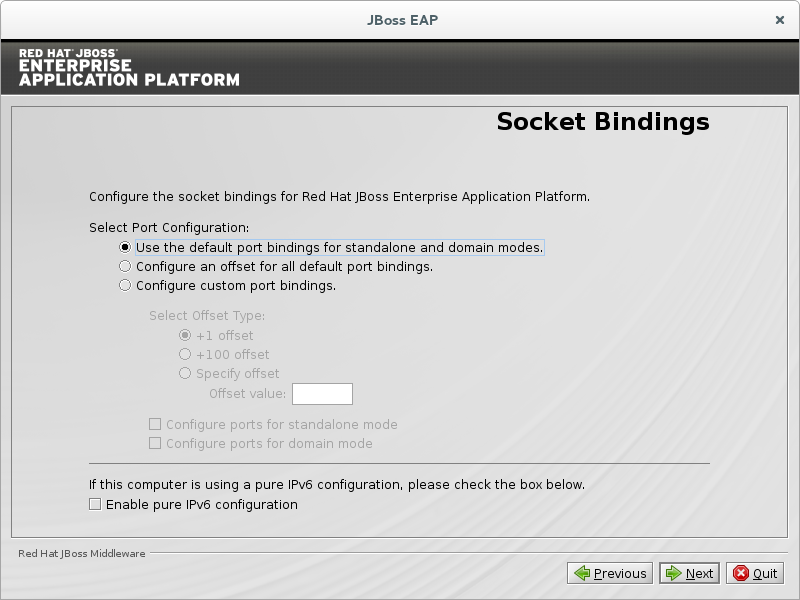The width and height of the screenshot is (800, 600).
Task: Click the Red Hat JBoss logo
Action: coord(129,66)
